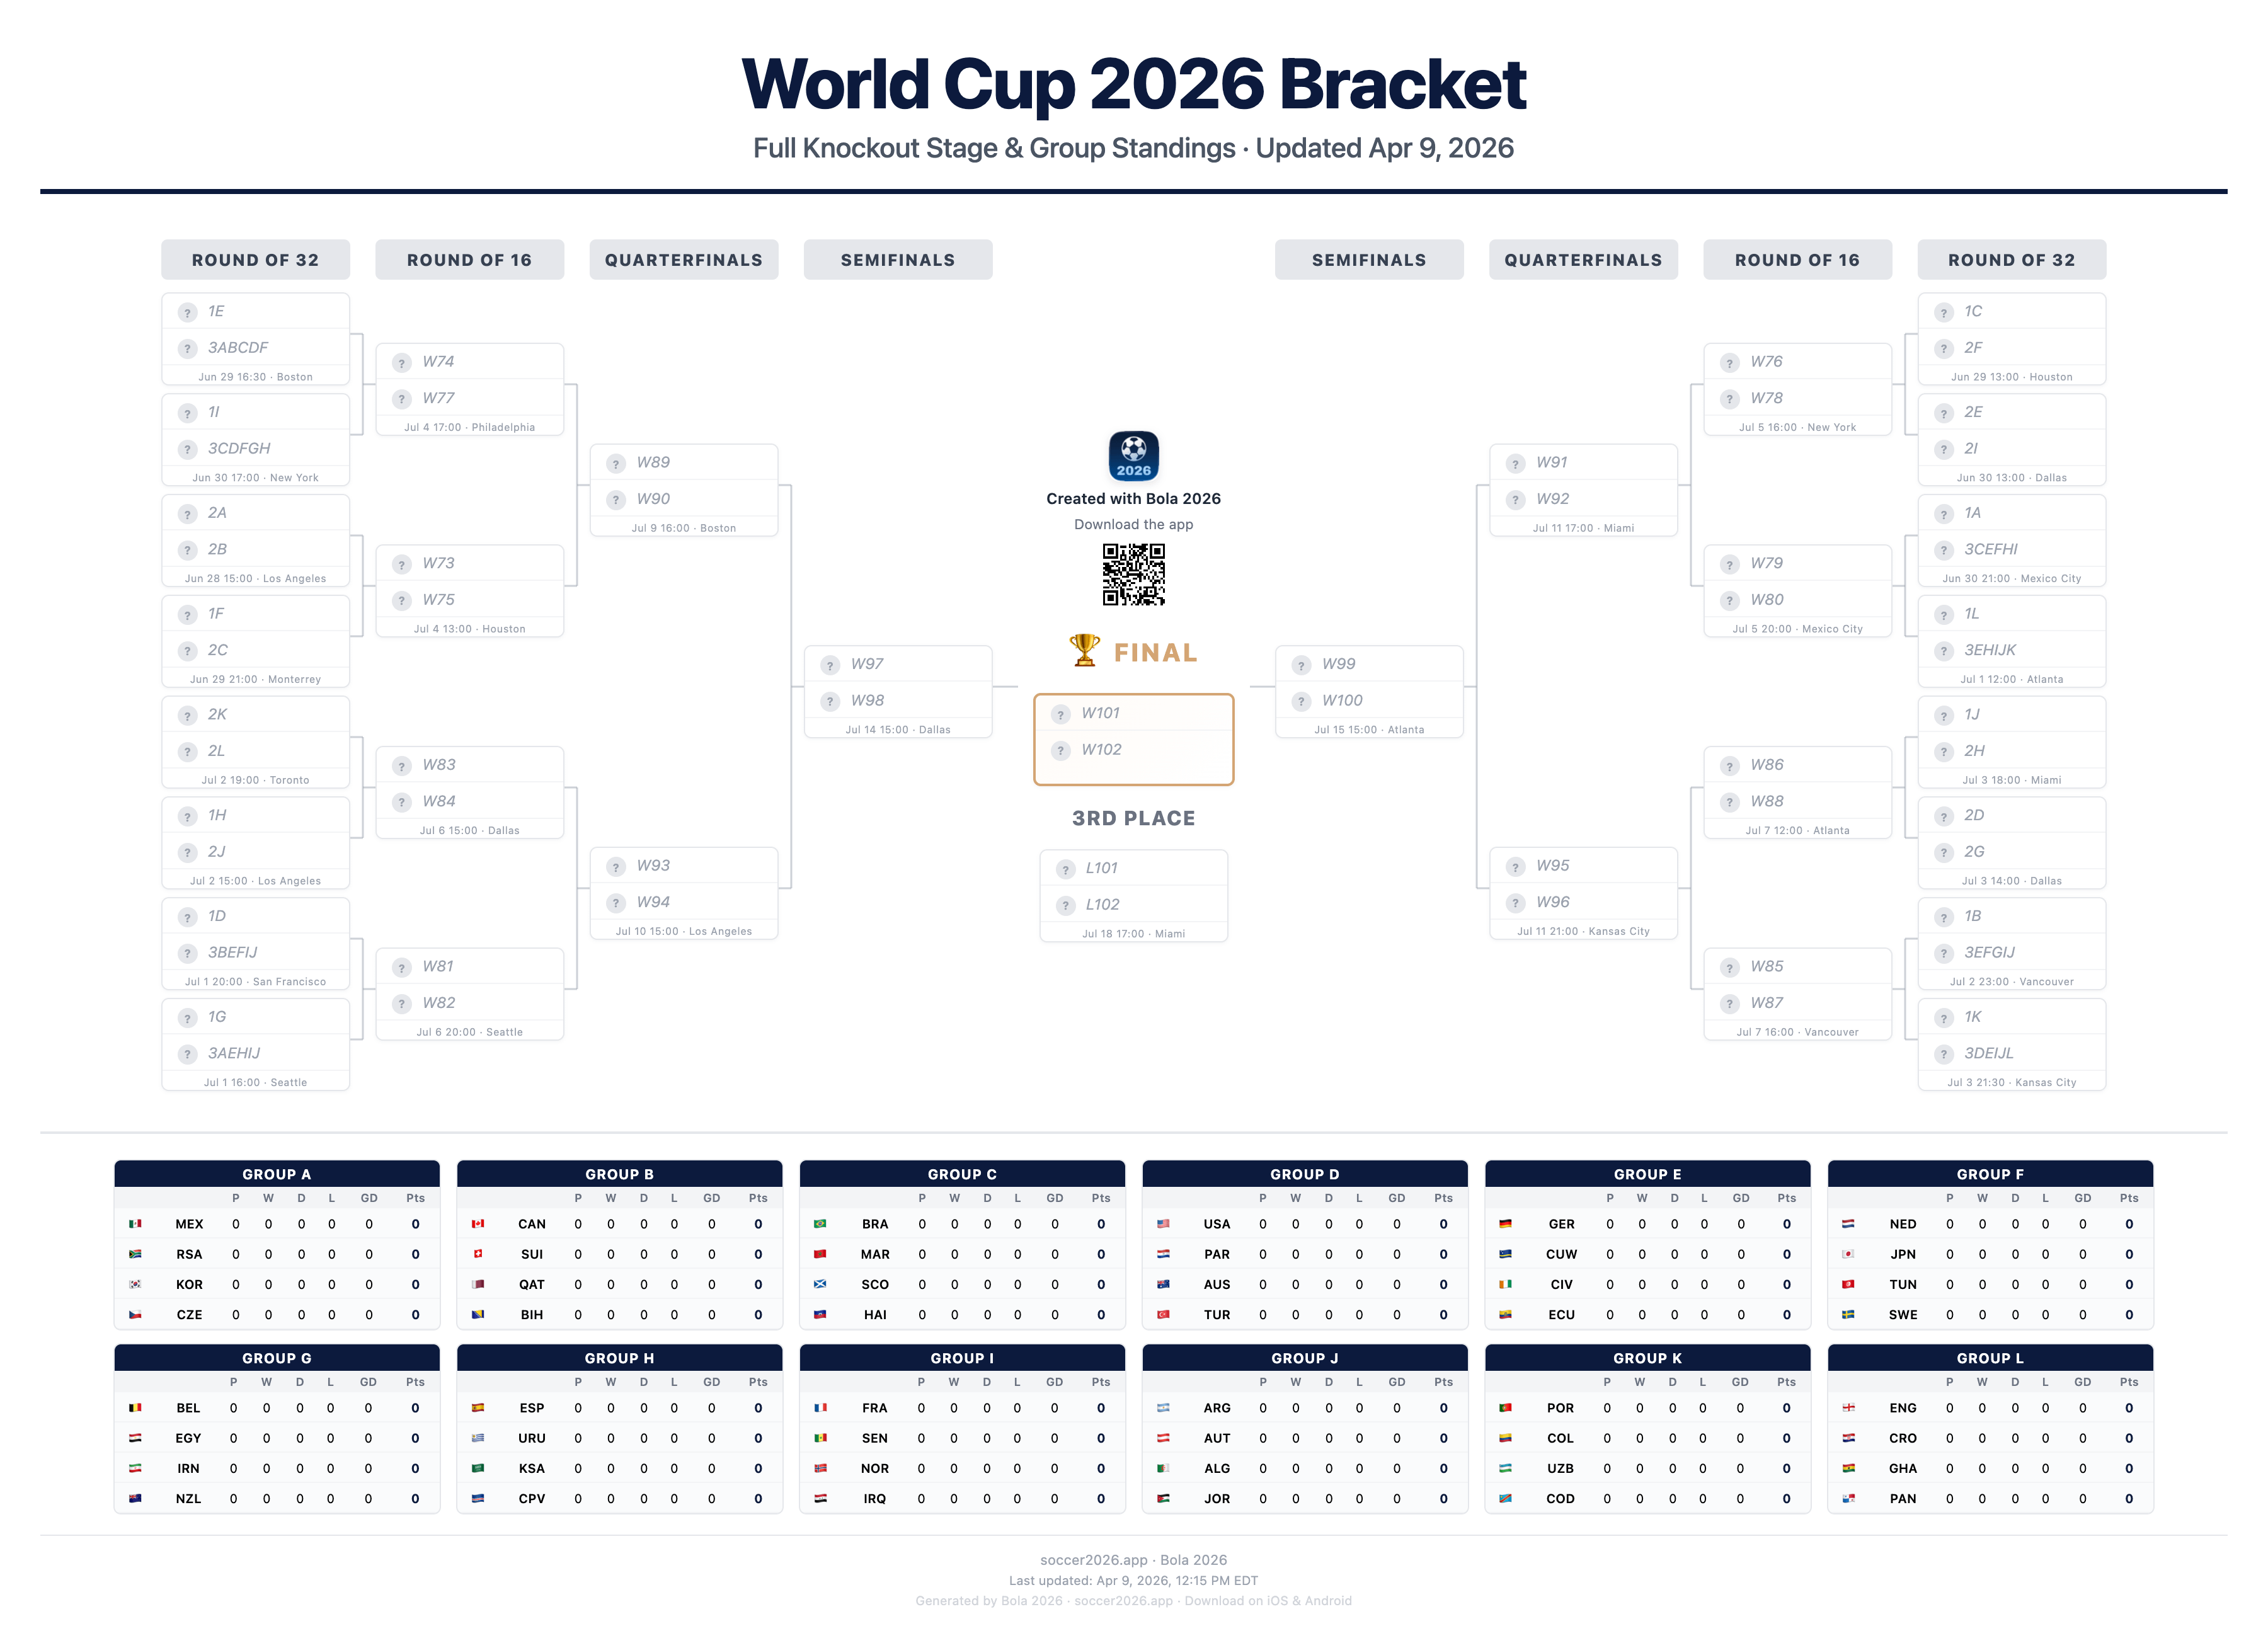Click the download app QR code

[1133, 574]
